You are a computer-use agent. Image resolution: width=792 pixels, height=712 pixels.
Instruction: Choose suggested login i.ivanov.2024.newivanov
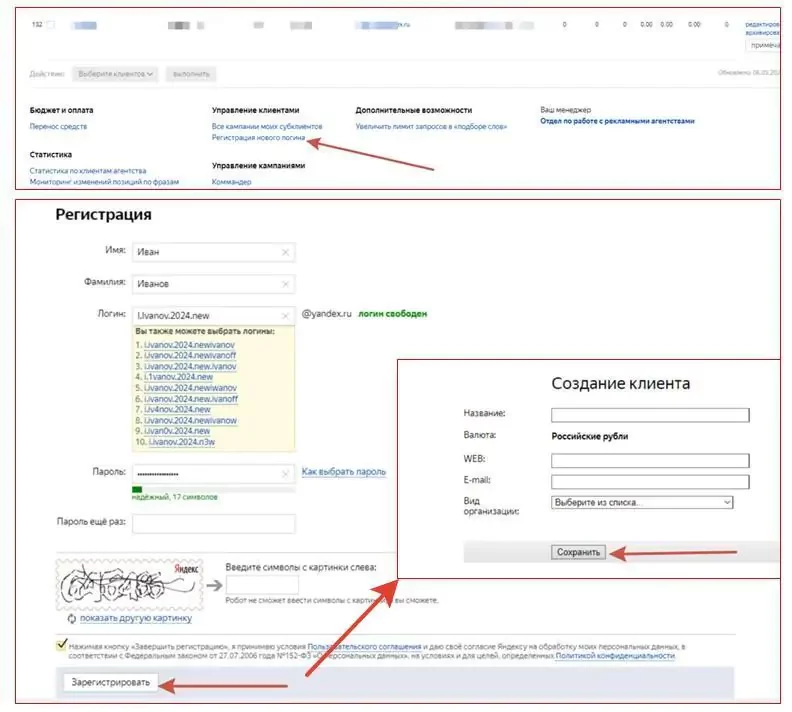pyautogui.click(x=189, y=345)
